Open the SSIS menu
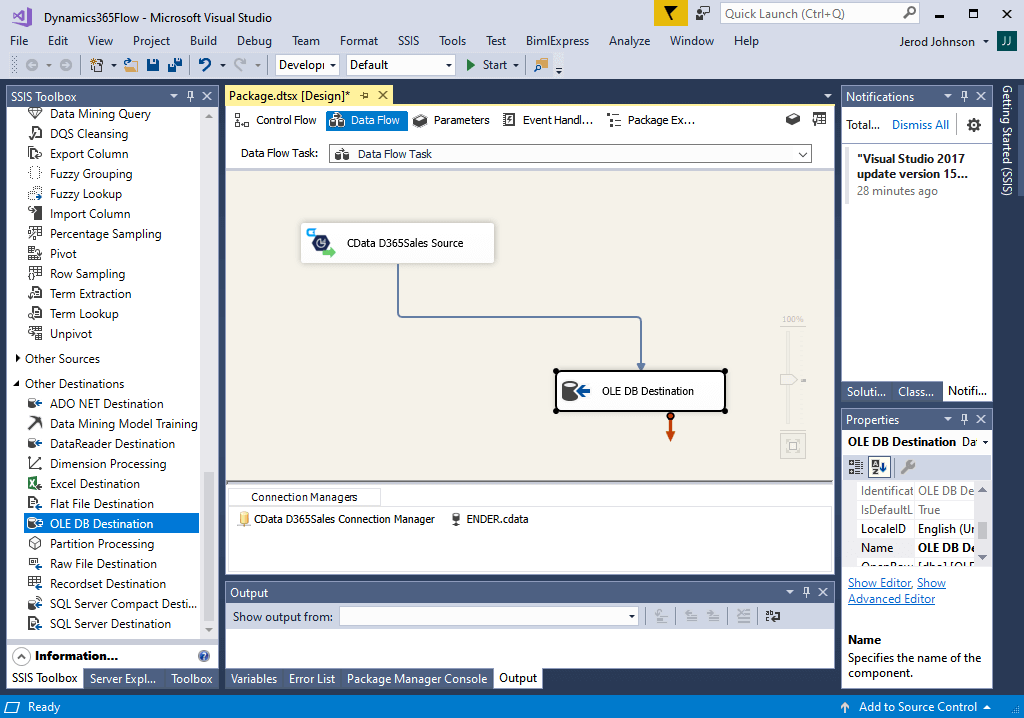Image resolution: width=1024 pixels, height=718 pixels. [x=408, y=41]
